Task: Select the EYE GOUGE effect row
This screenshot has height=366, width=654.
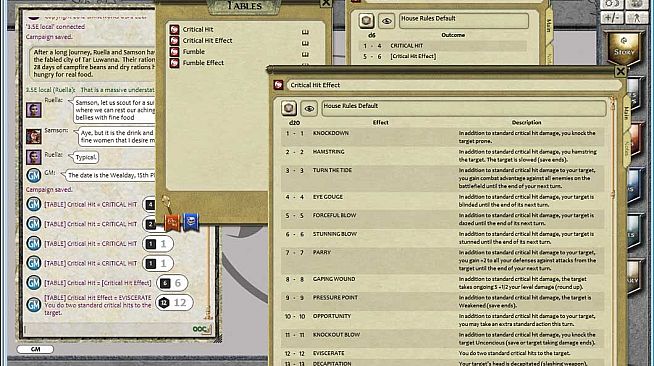Action: click(443, 201)
